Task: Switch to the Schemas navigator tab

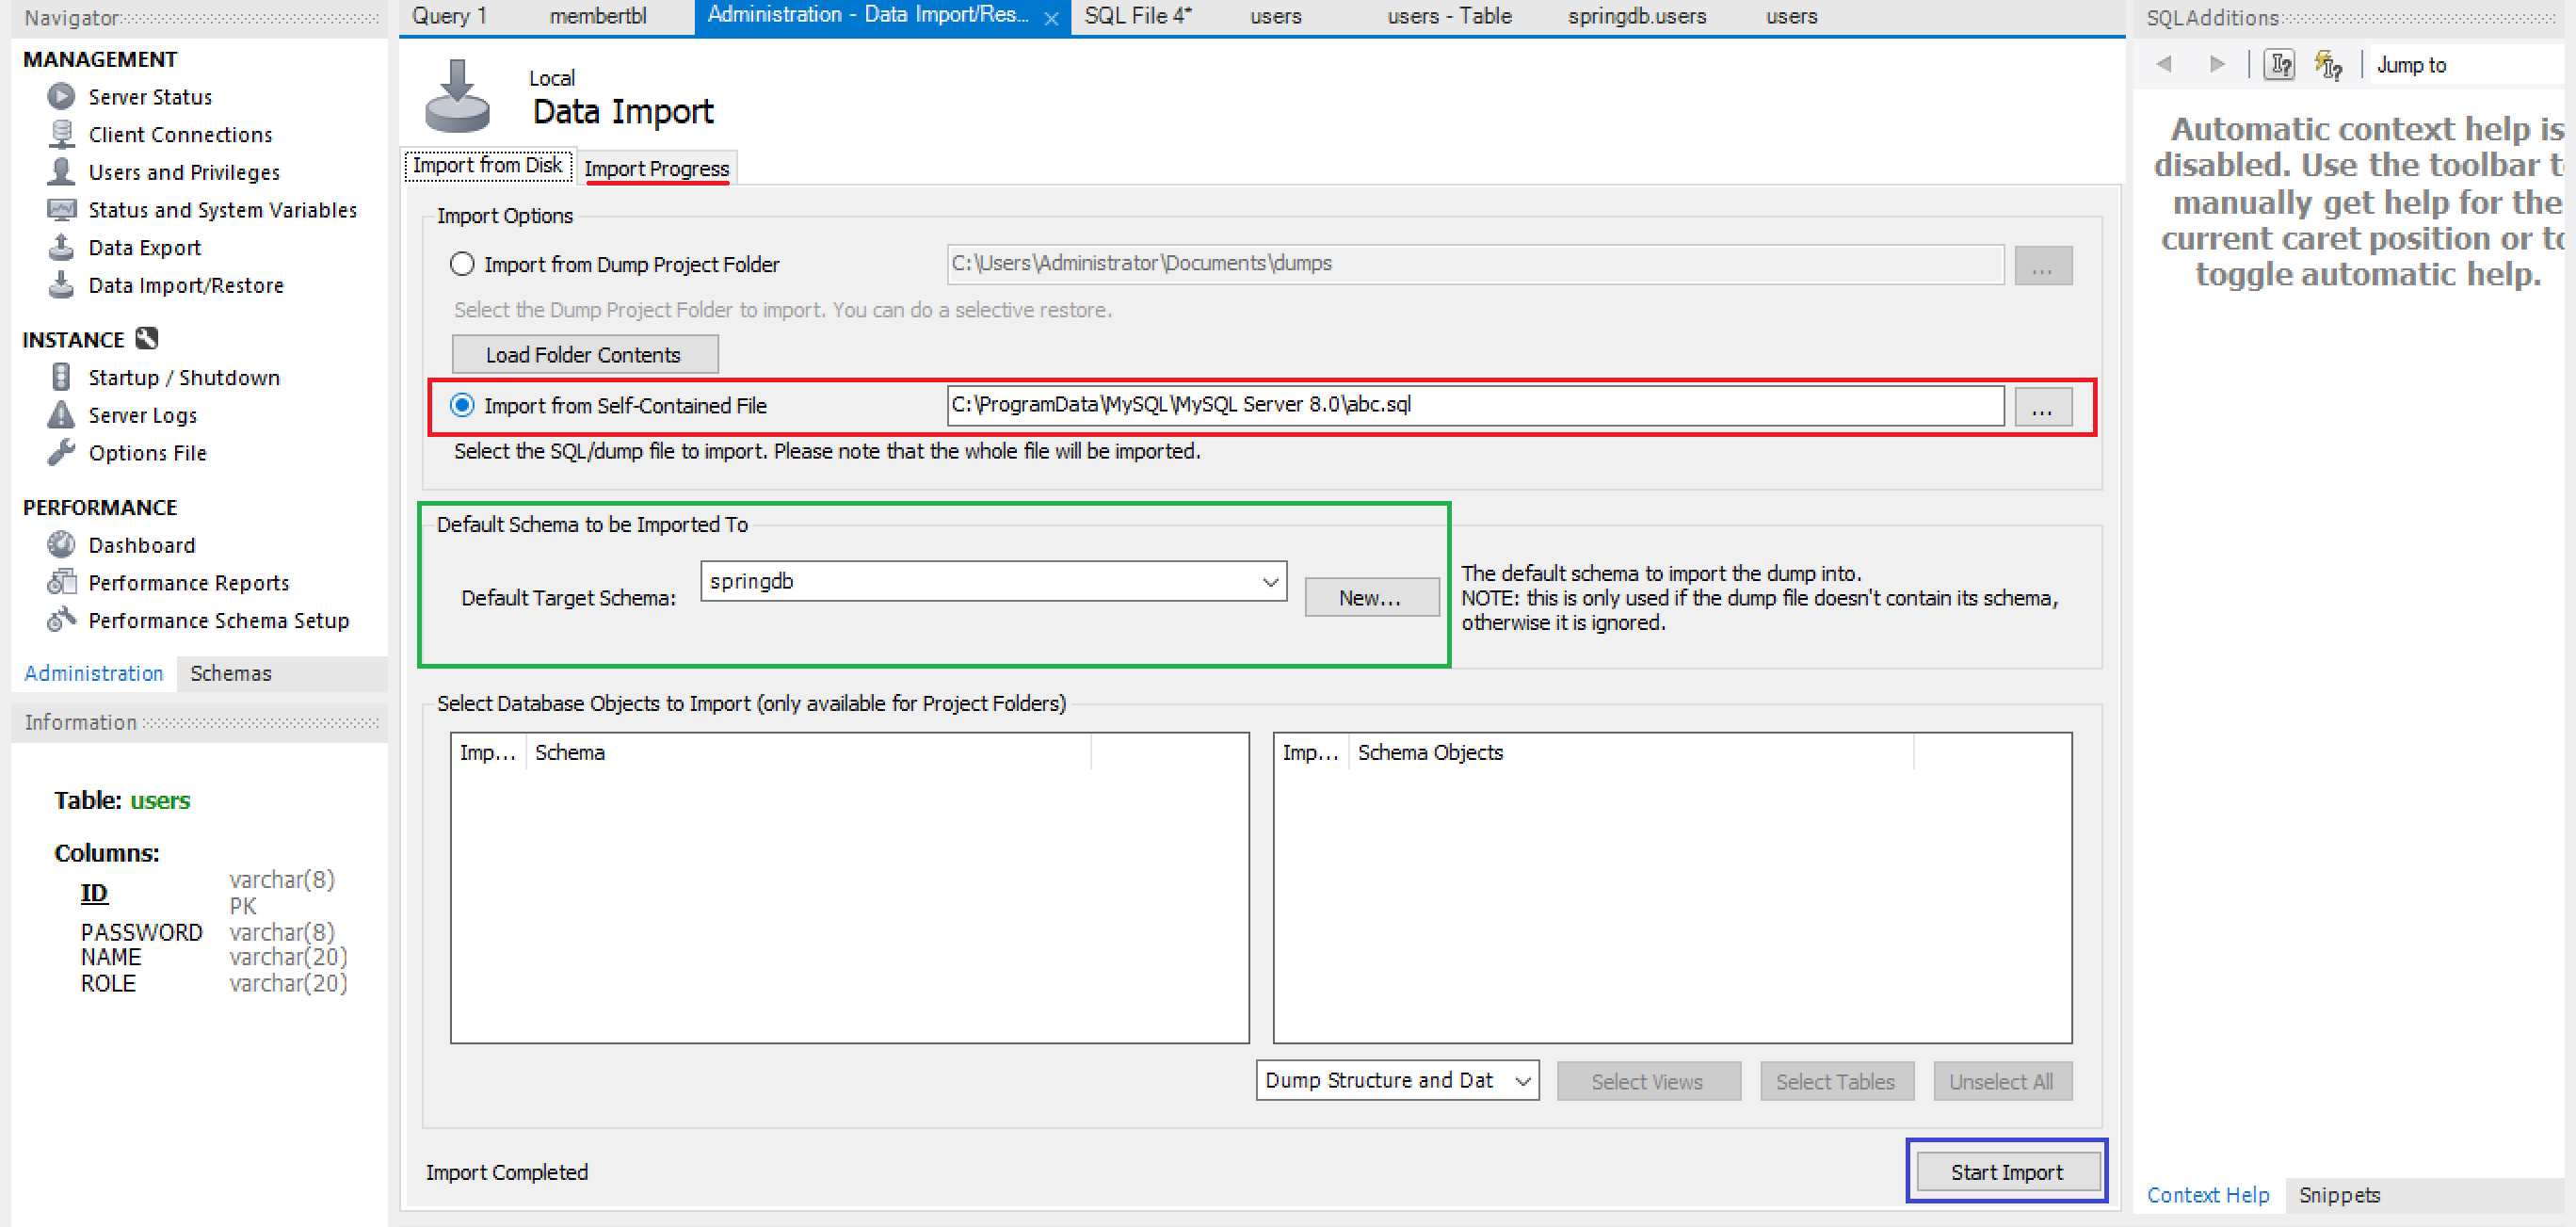Action: pyautogui.click(x=230, y=673)
